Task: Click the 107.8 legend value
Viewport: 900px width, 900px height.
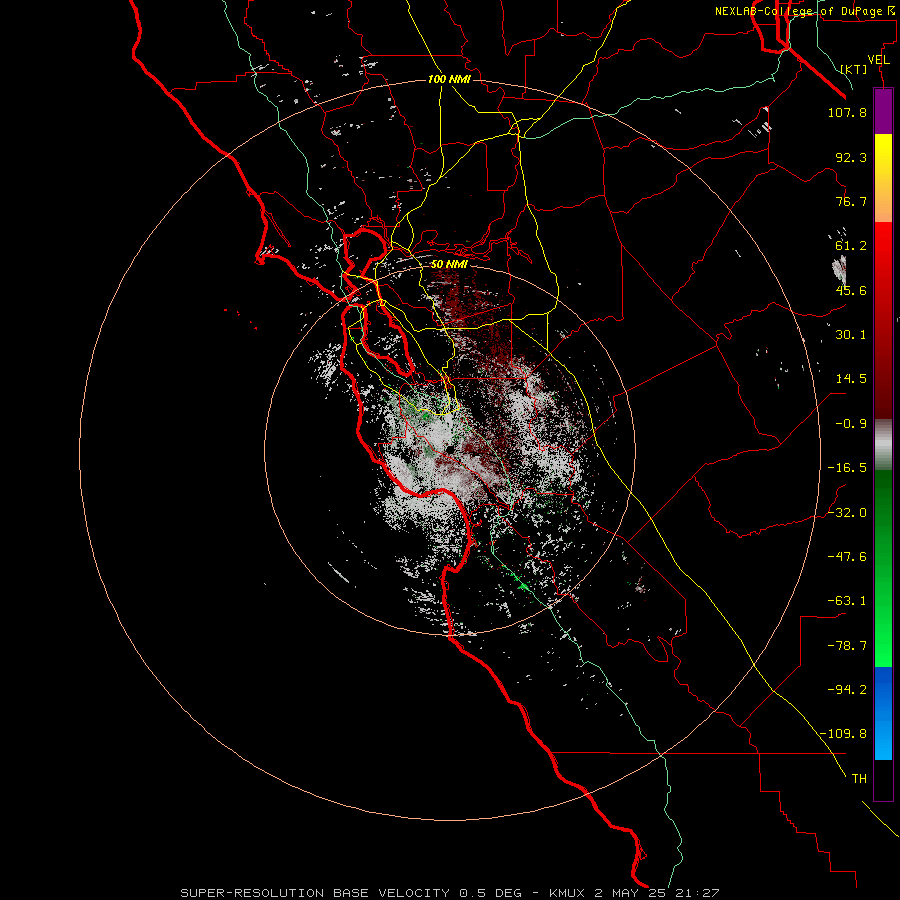Action: pos(847,112)
